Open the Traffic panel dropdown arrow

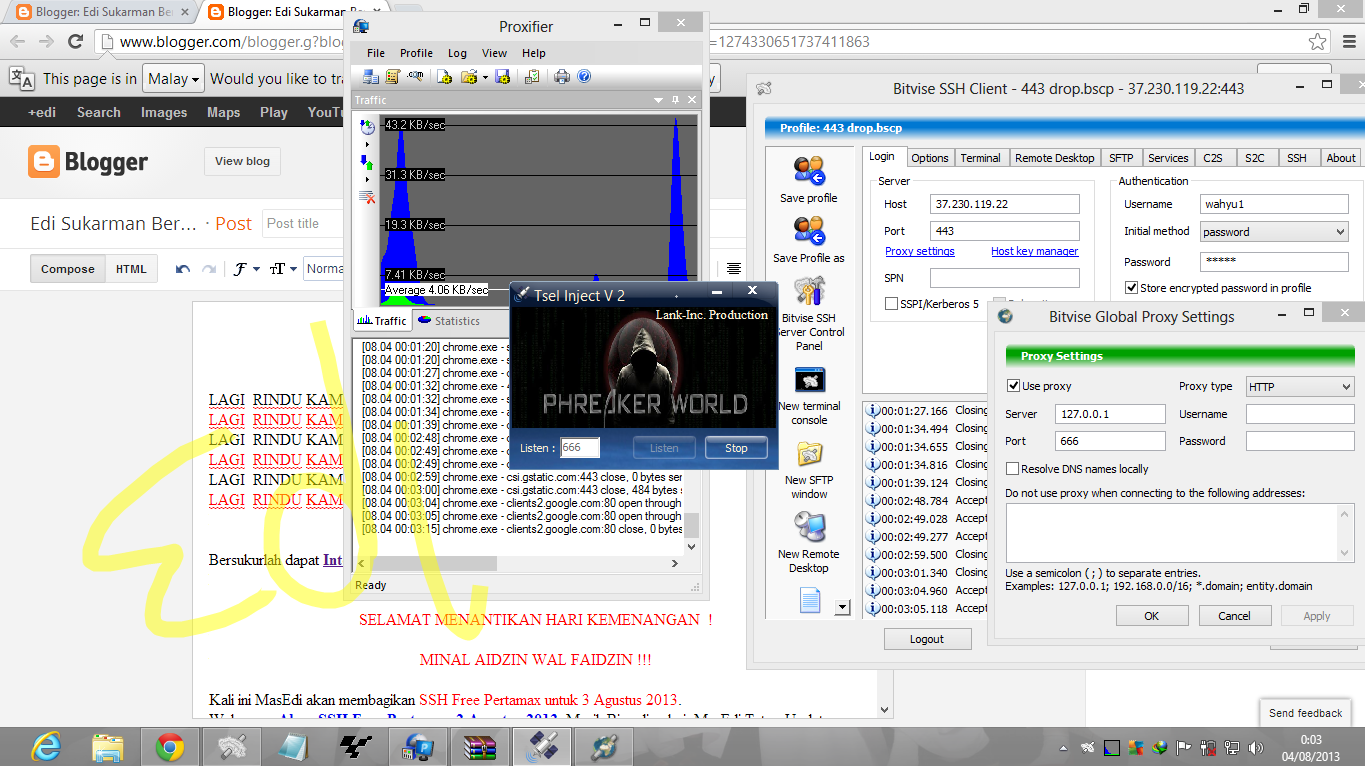(658, 100)
